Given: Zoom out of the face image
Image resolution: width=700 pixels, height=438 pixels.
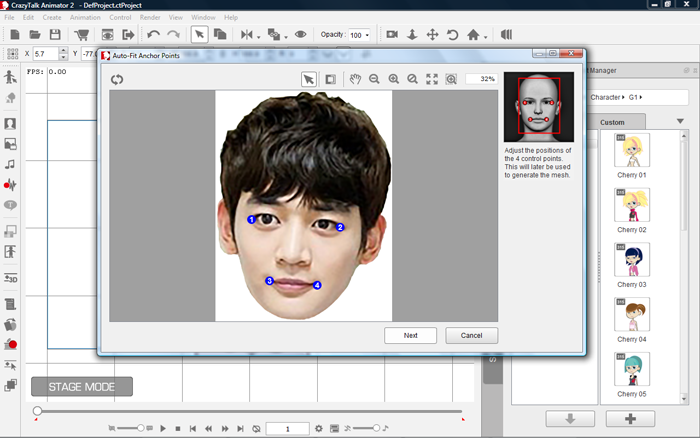Looking at the screenshot, I should pos(374,79).
